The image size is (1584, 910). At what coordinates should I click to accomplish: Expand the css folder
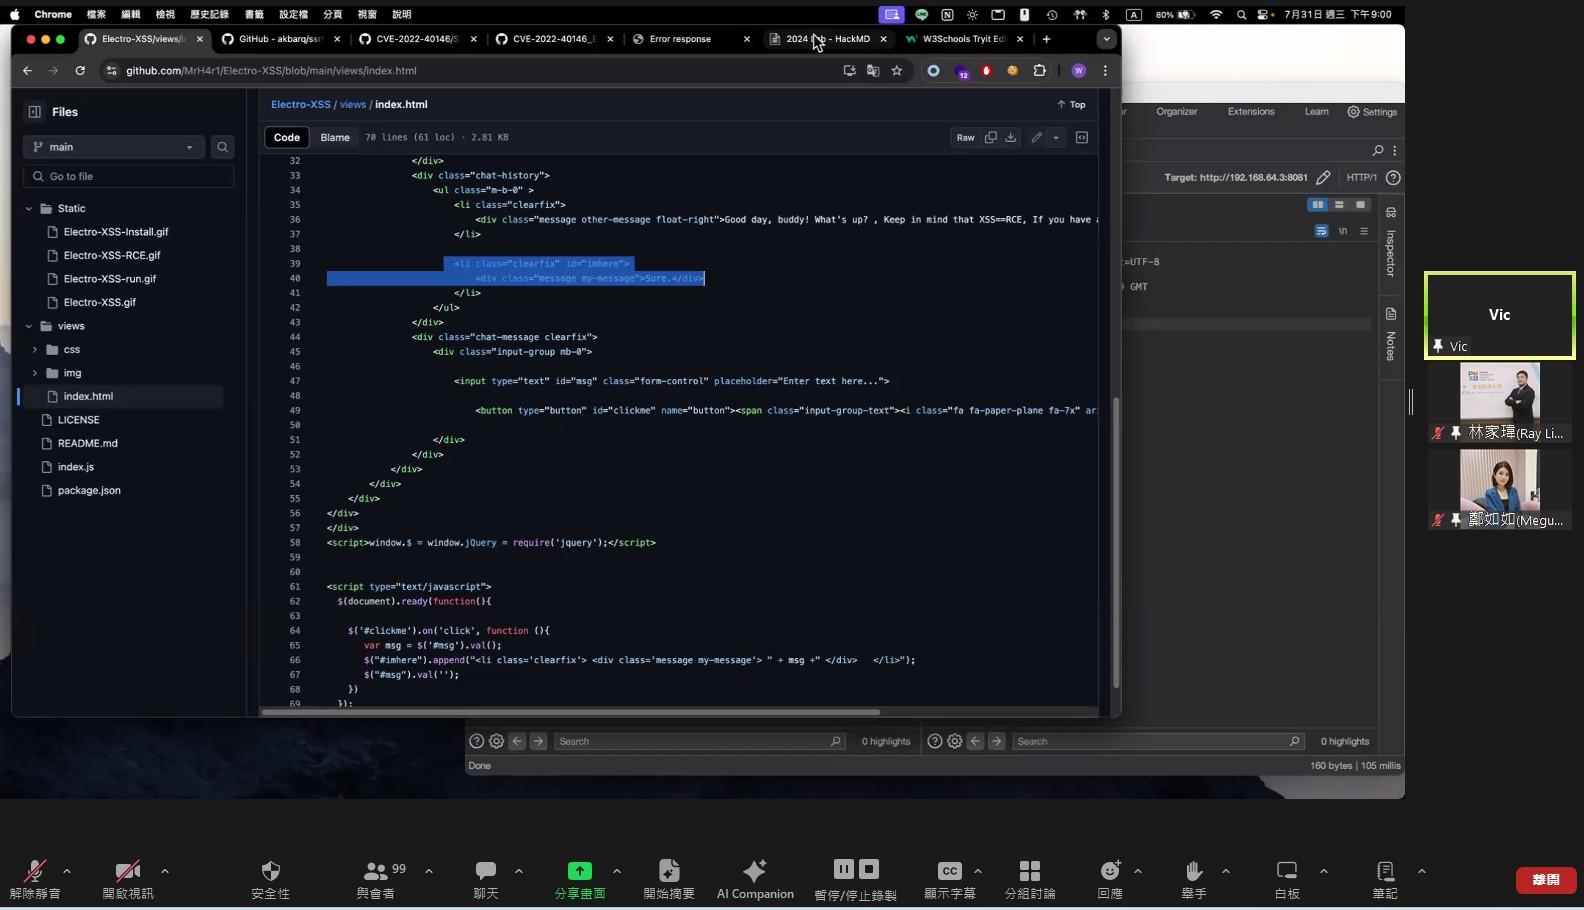[35, 350]
